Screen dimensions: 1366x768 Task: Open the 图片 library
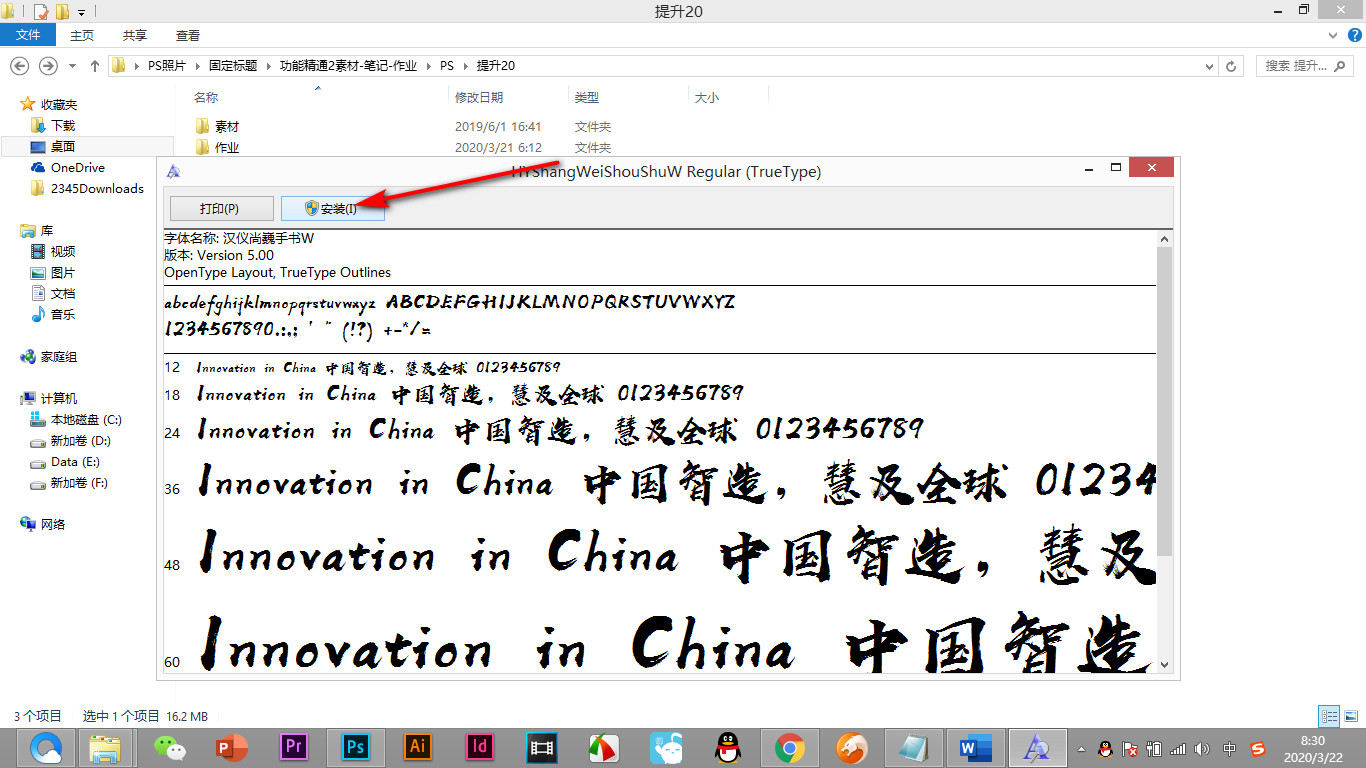[62, 272]
